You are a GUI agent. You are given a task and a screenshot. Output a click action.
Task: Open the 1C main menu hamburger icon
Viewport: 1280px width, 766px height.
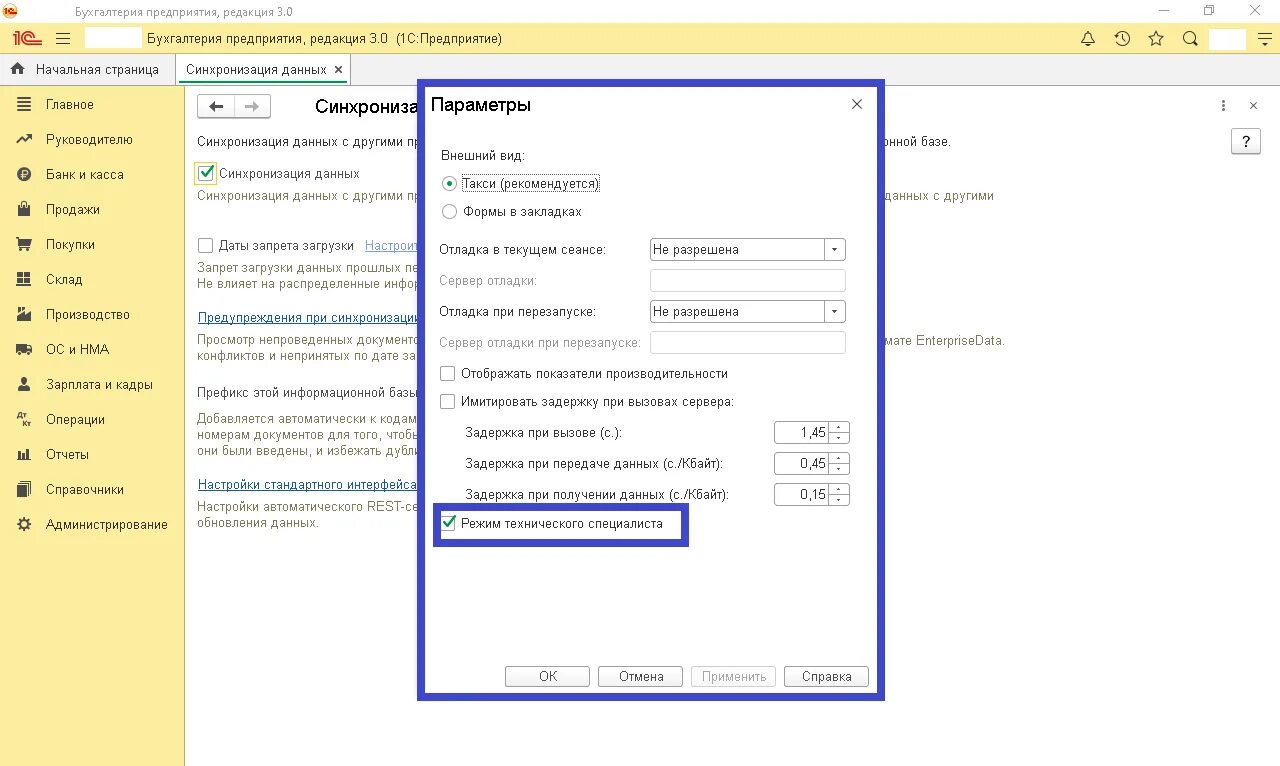coord(63,39)
